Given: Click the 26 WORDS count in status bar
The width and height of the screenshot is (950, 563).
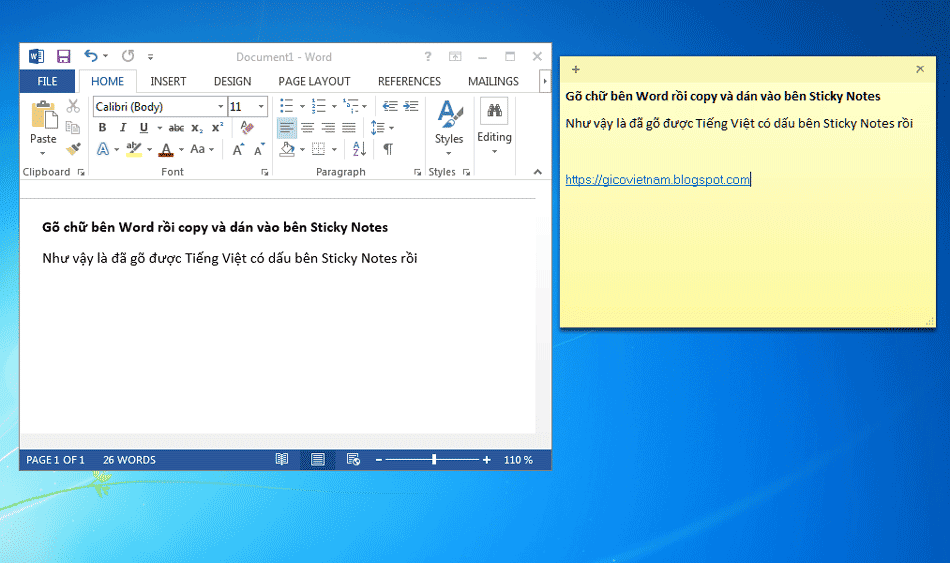Looking at the screenshot, I should point(129,460).
